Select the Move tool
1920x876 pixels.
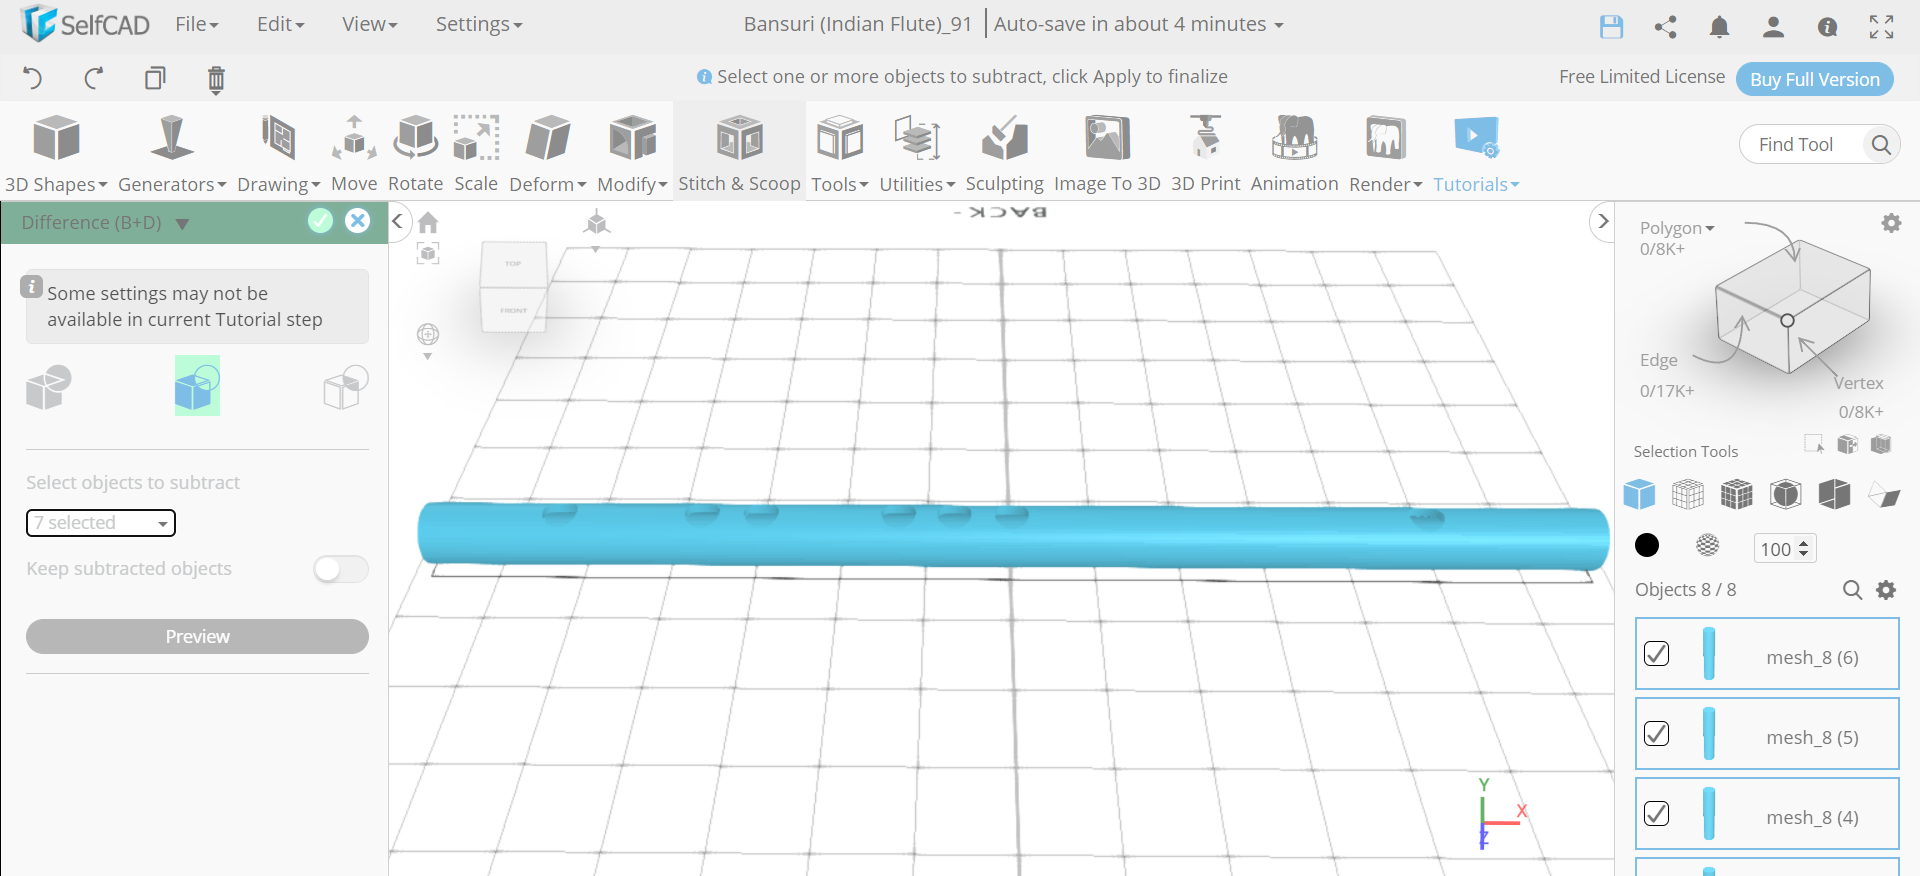(x=354, y=152)
